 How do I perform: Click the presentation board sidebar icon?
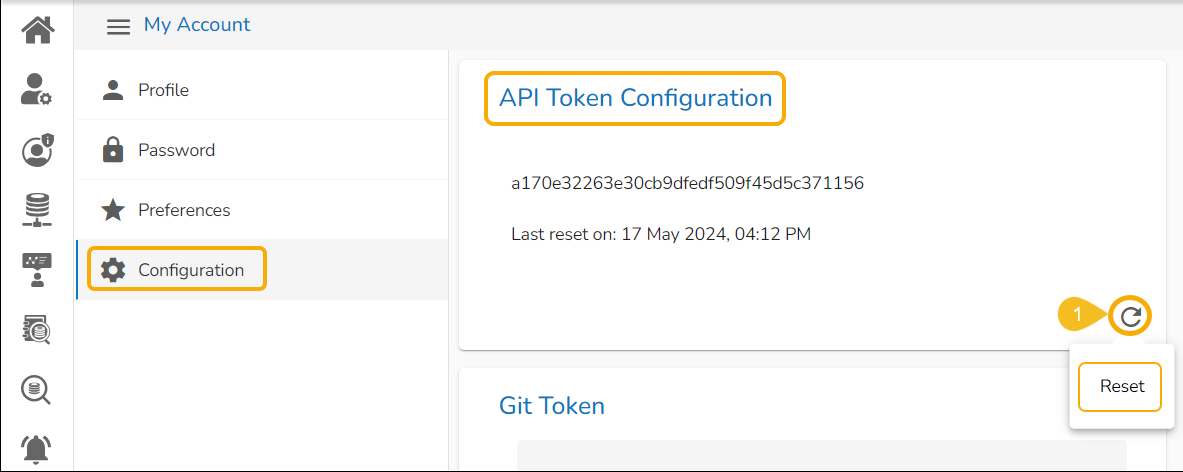[37, 270]
